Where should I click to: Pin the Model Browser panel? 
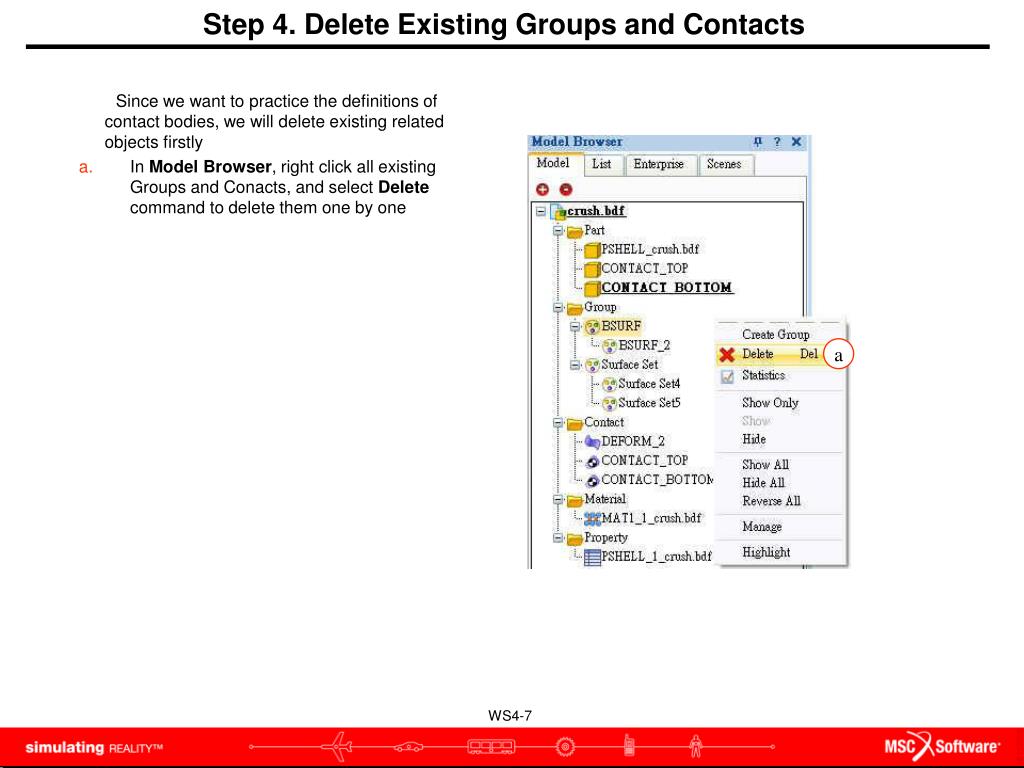point(758,142)
